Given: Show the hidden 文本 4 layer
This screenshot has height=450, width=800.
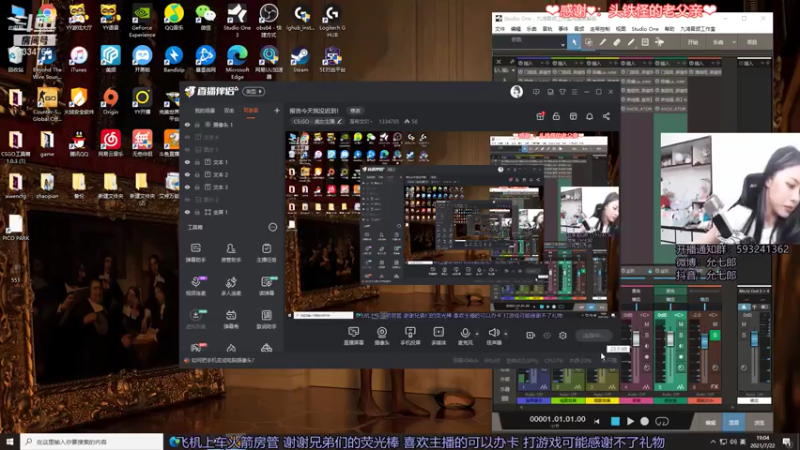Looking at the screenshot, I should 187,137.
